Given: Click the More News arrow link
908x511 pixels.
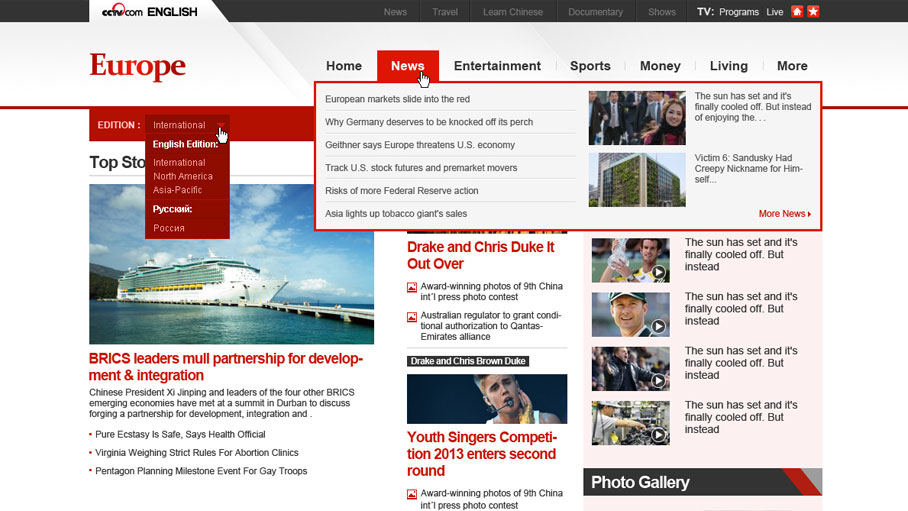Looking at the screenshot, I should click(x=785, y=214).
